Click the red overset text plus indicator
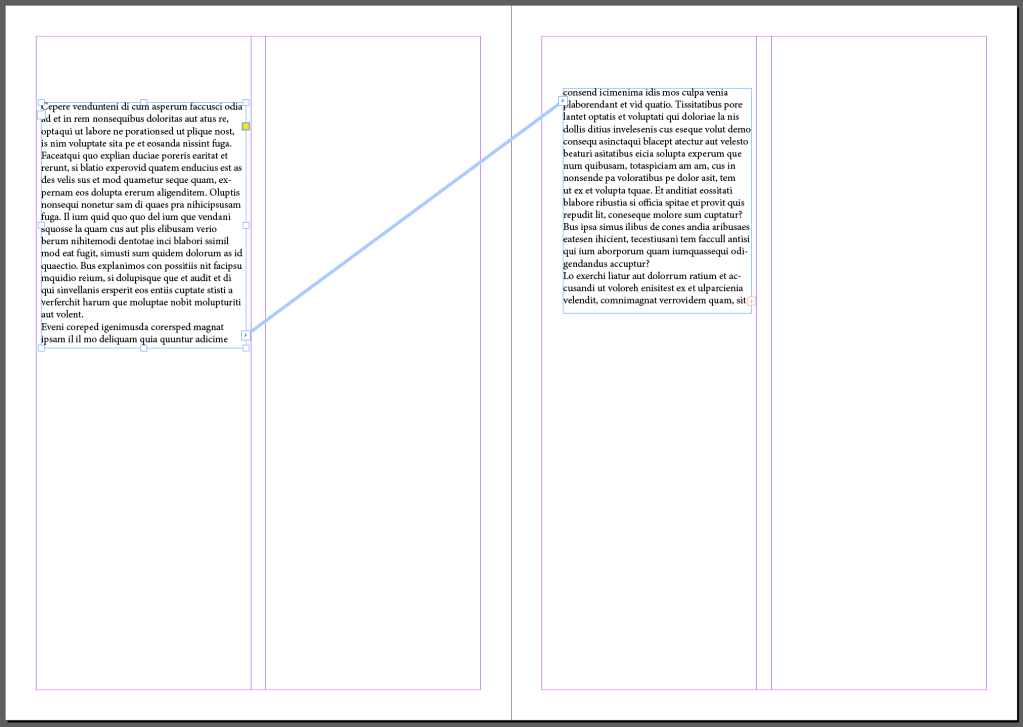1023x727 pixels. click(x=751, y=300)
